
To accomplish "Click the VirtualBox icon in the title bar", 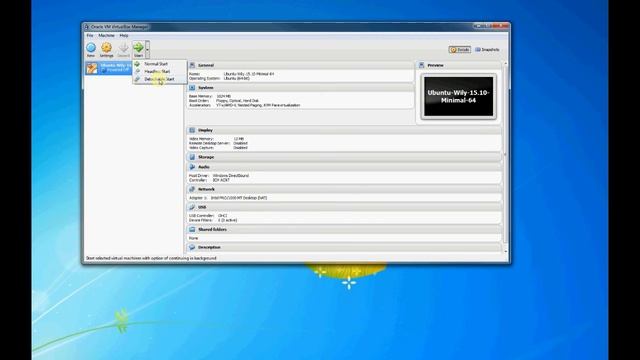I will (x=87, y=27).
